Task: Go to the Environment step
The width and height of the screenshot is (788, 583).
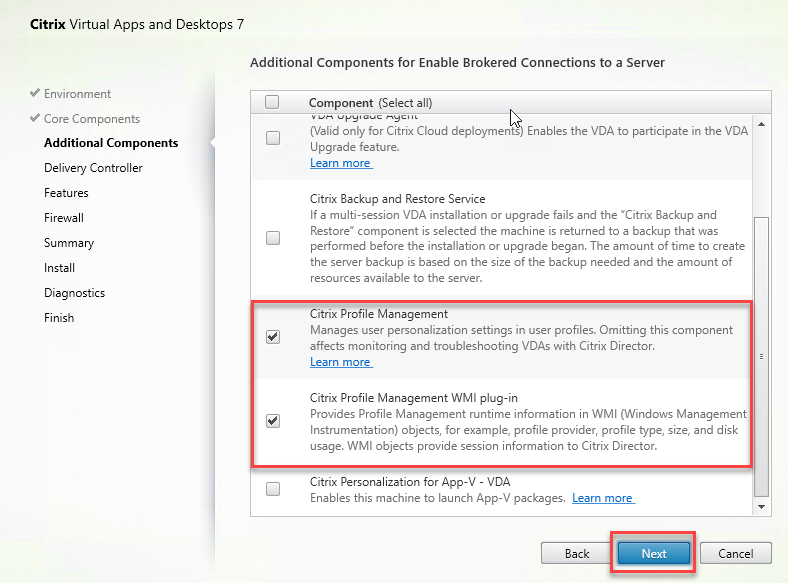Action: 77,94
